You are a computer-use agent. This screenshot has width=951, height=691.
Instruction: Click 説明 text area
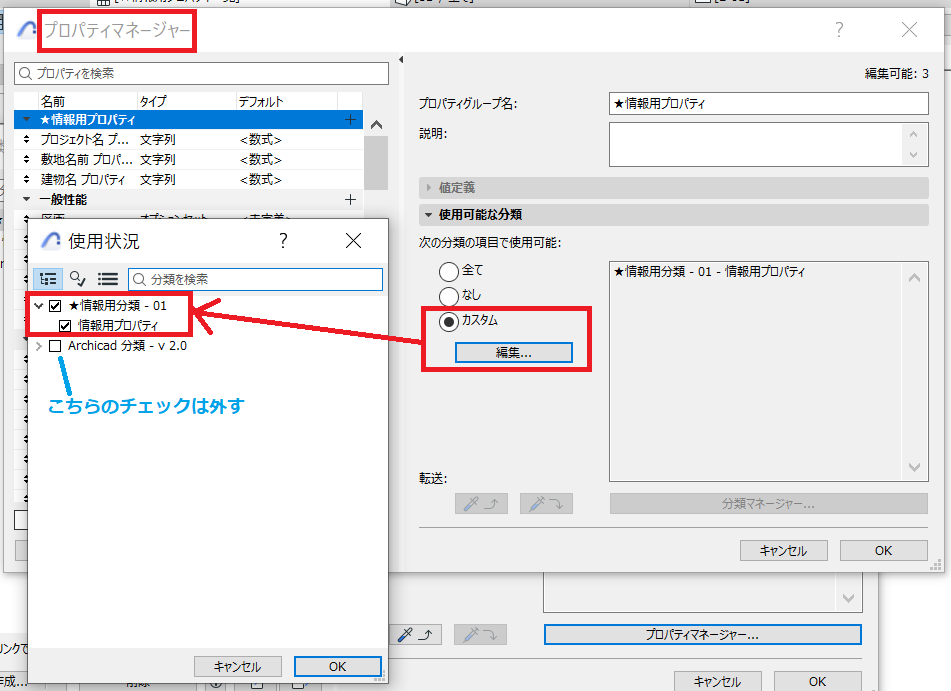[756, 144]
